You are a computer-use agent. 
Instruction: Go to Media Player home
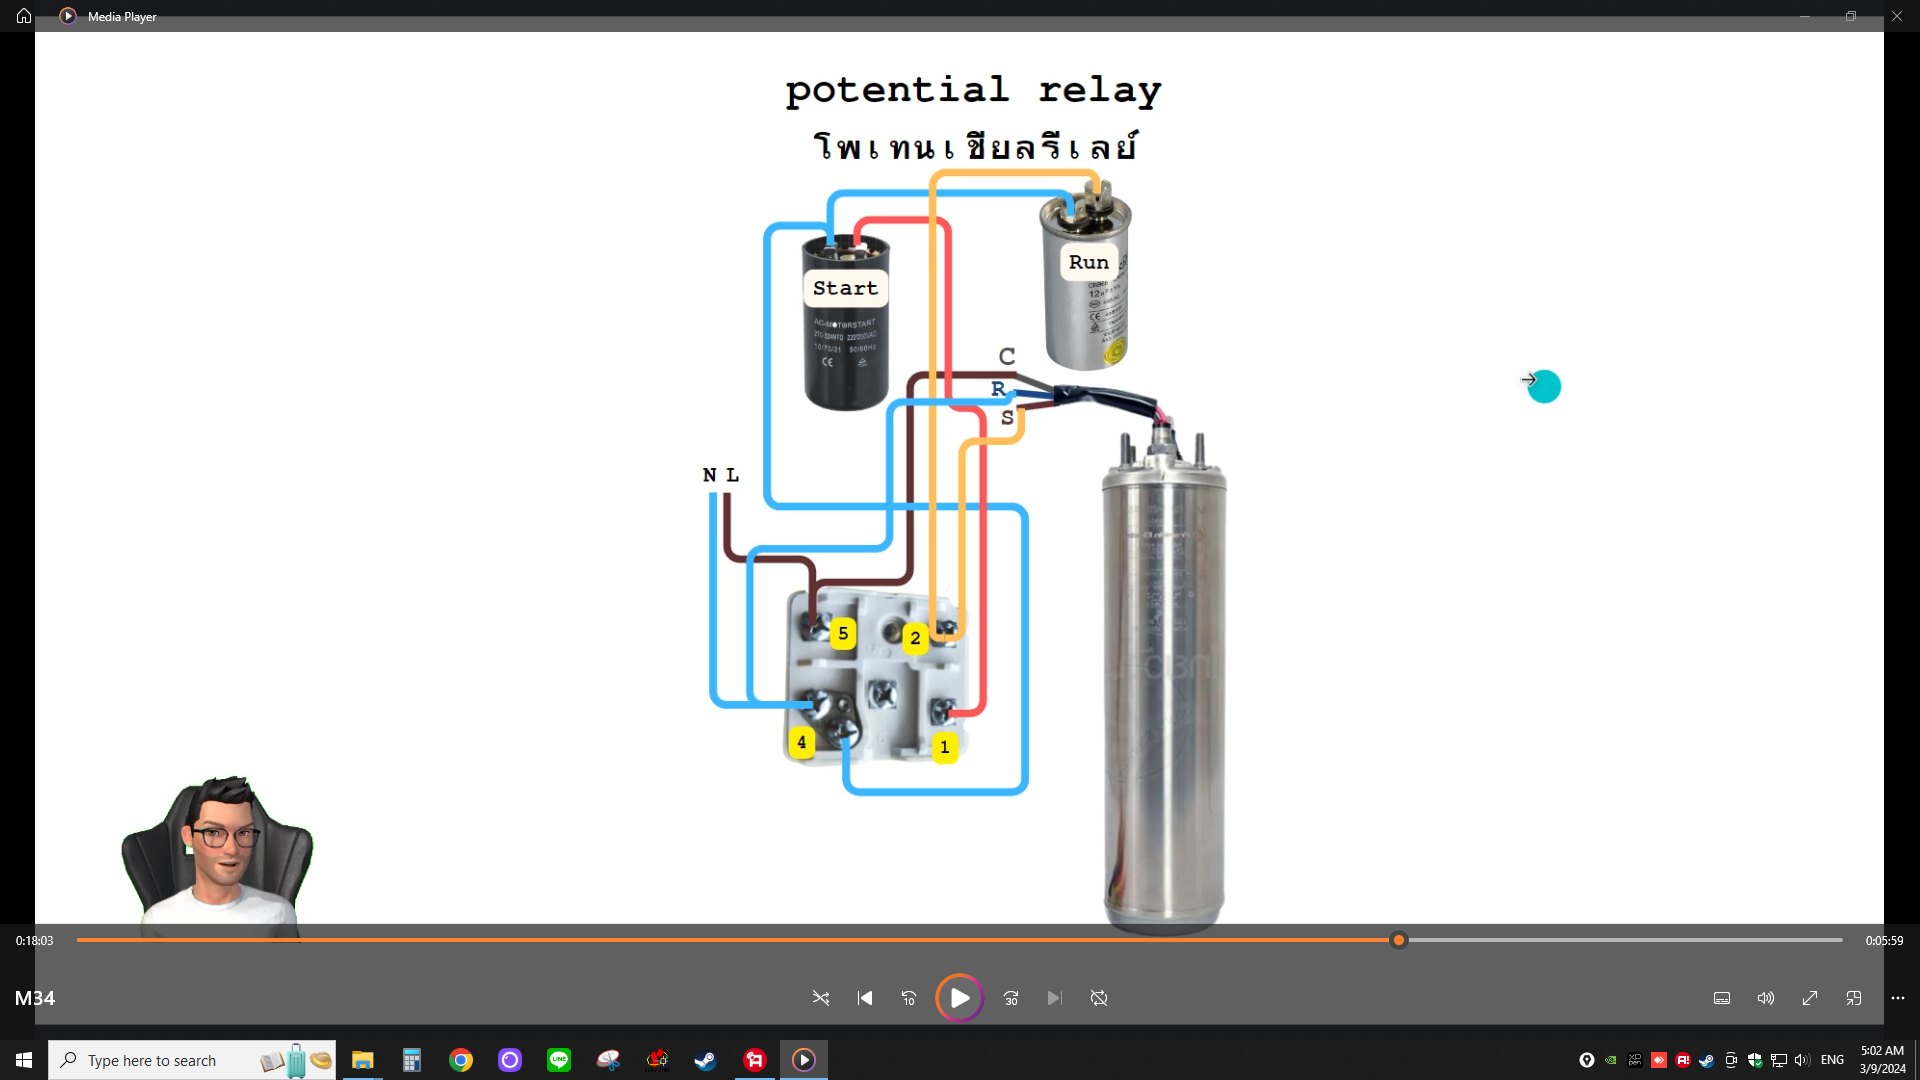point(24,16)
